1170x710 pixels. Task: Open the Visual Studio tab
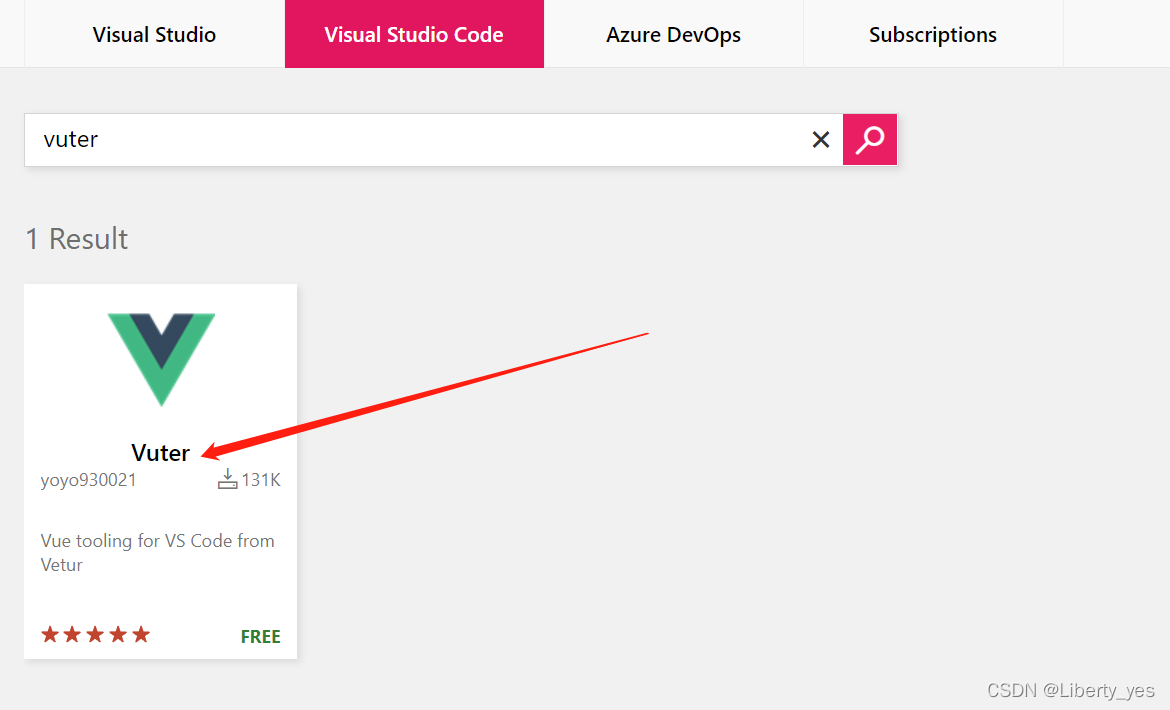154,34
